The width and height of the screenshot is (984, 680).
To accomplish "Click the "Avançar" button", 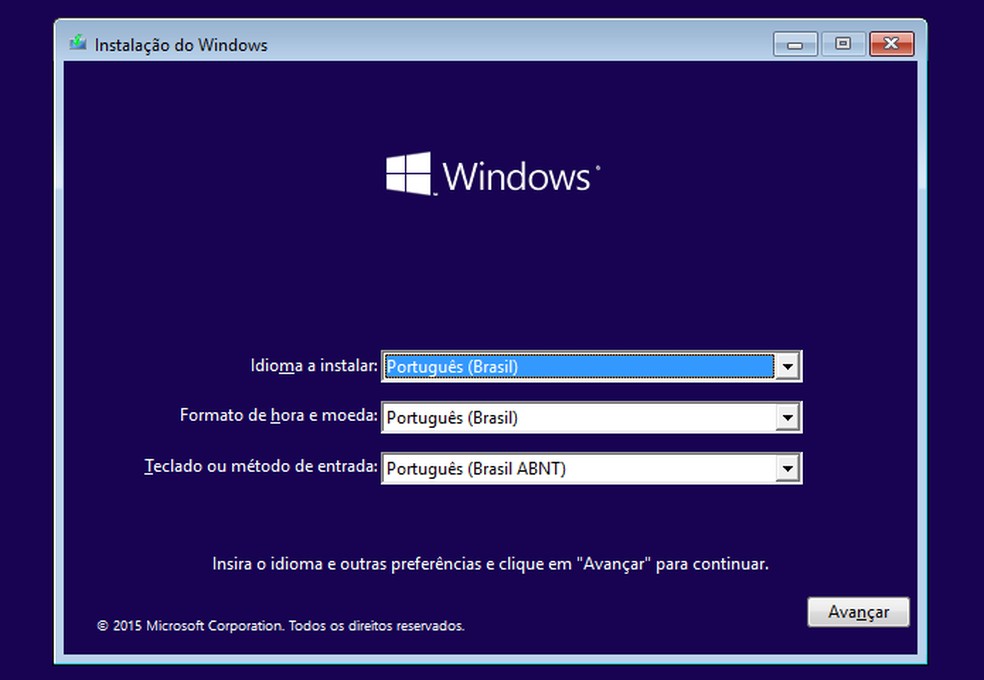I will click(x=857, y=611).
